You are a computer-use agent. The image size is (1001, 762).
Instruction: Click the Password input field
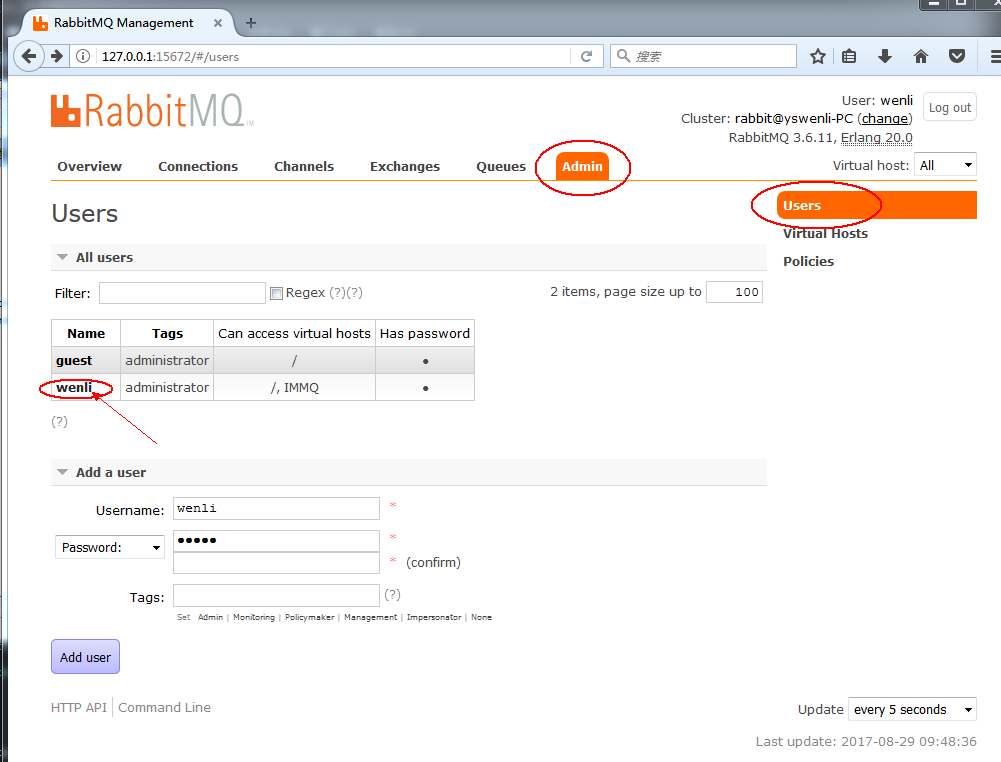(276, 541)
